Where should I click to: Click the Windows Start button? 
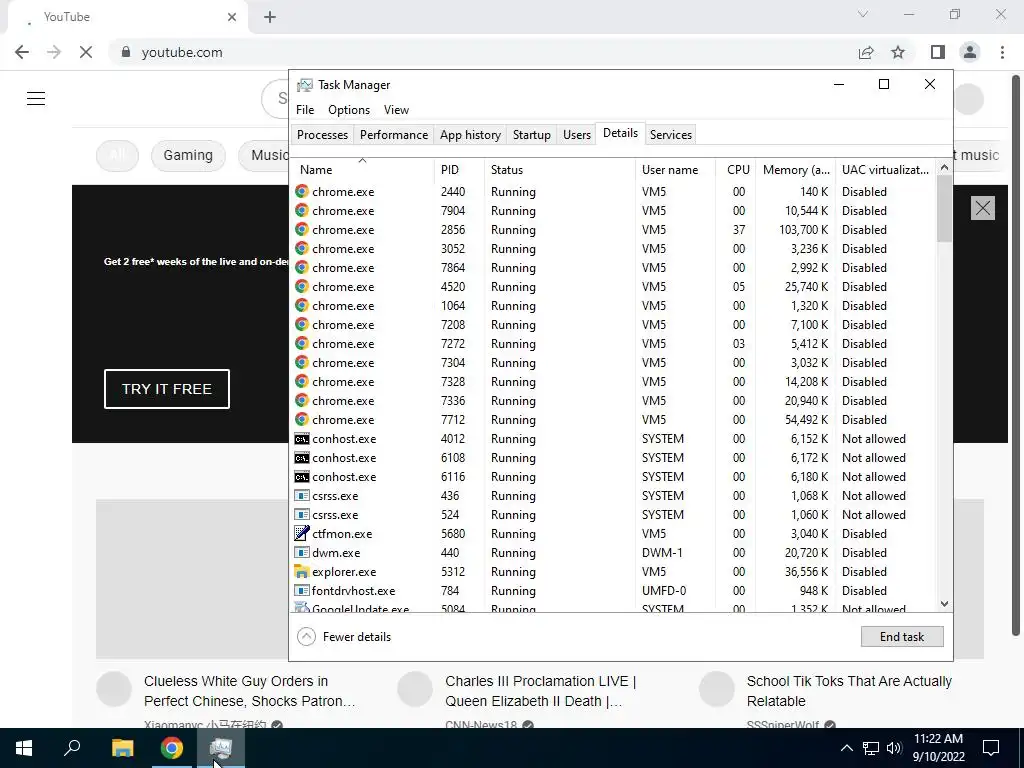pos(24,748)
